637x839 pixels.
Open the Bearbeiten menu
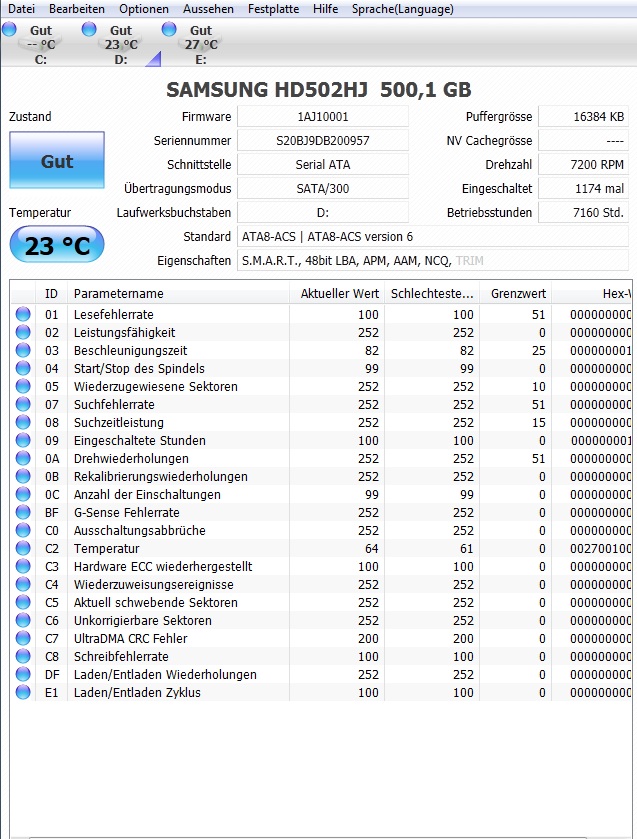(77, 9)
